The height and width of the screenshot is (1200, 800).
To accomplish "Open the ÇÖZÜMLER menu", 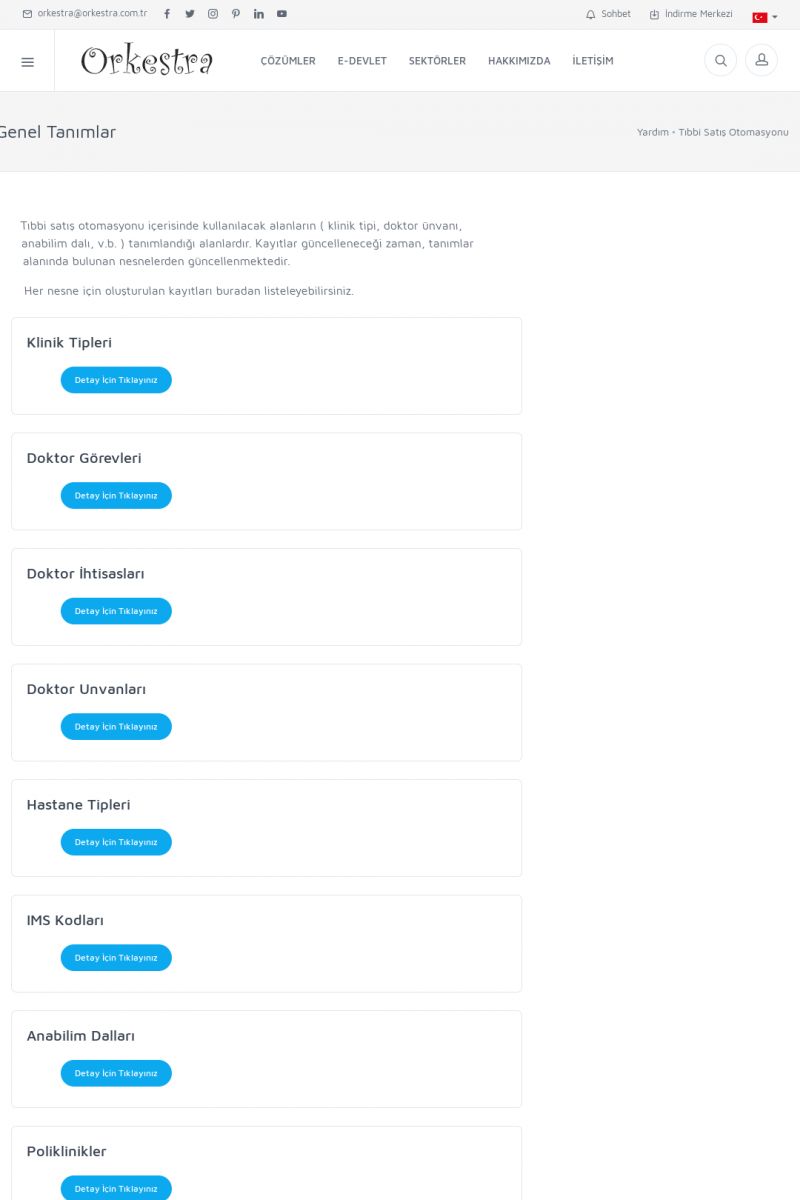I will pyautogui.click(x=288, y=61).
